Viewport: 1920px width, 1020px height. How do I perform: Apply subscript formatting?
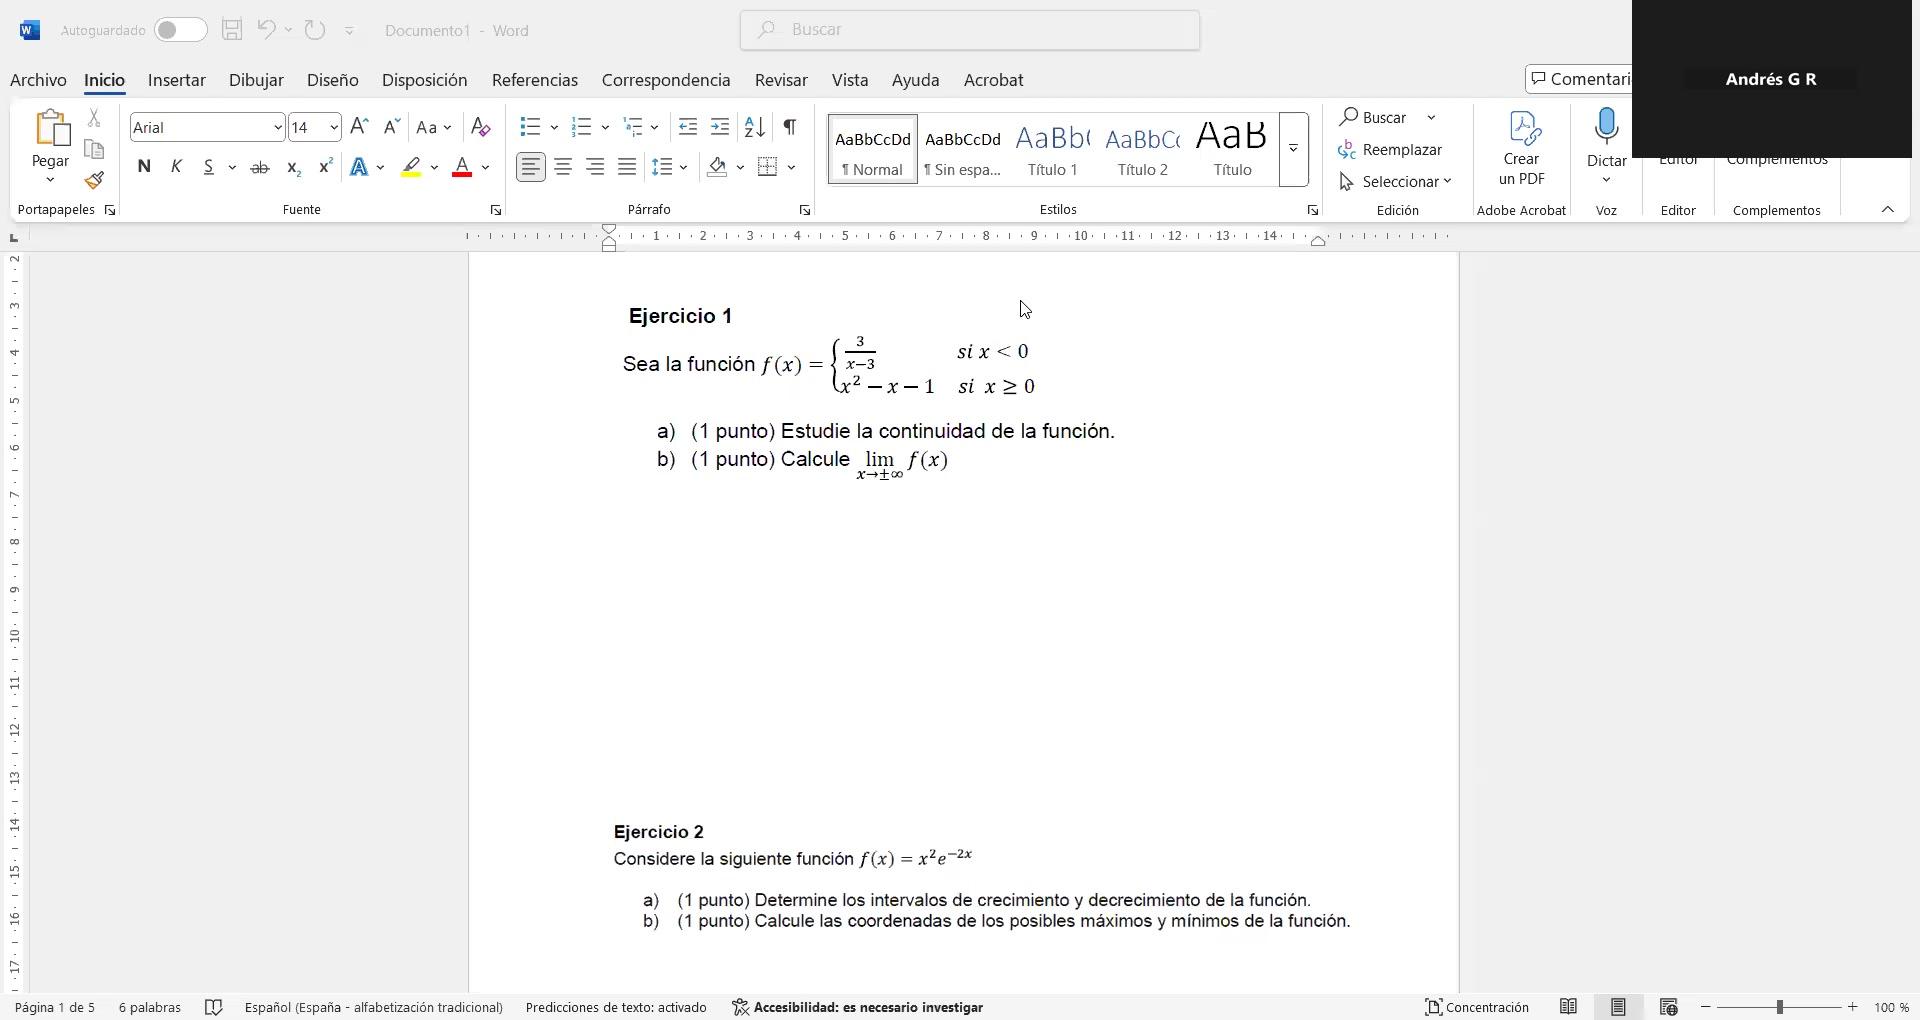pyautogui.click(x=293, y=167)
